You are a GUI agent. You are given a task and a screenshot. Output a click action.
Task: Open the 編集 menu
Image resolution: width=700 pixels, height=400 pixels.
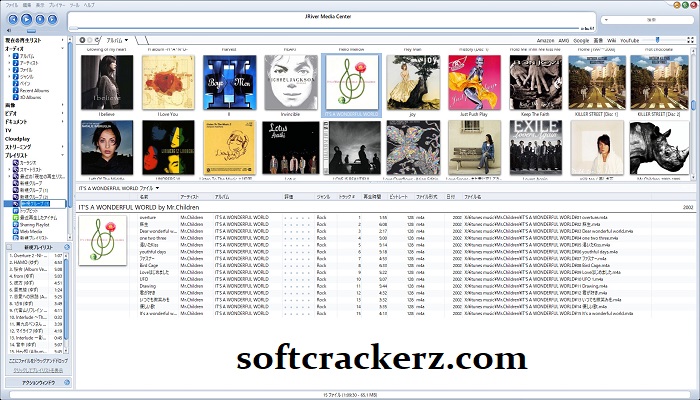coord(26,5)
